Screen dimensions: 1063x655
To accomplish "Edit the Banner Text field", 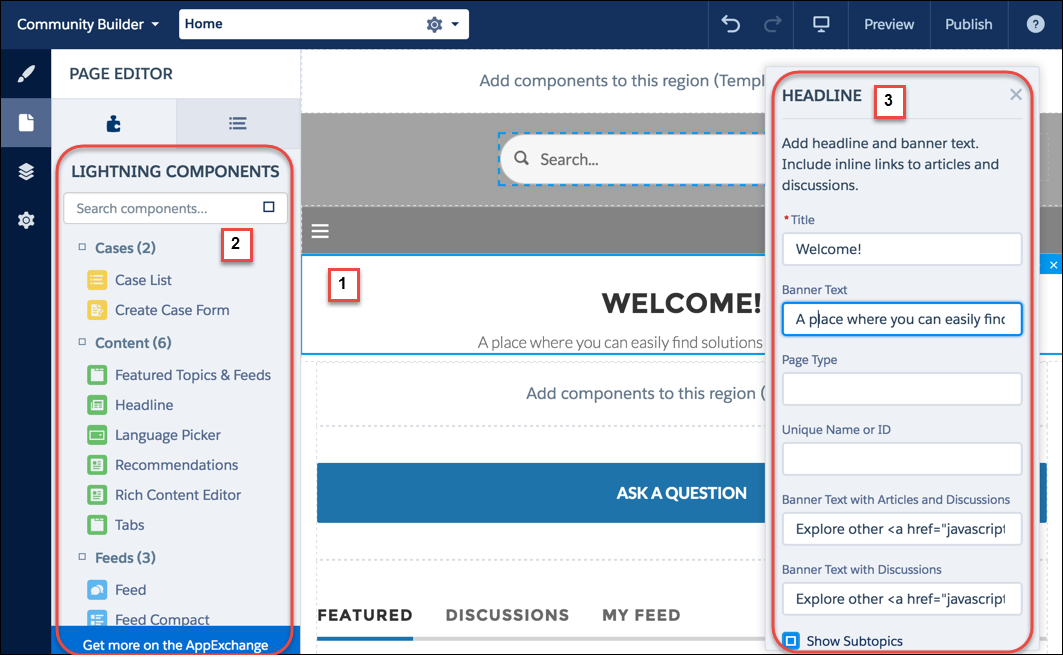I will click(902, 319).
